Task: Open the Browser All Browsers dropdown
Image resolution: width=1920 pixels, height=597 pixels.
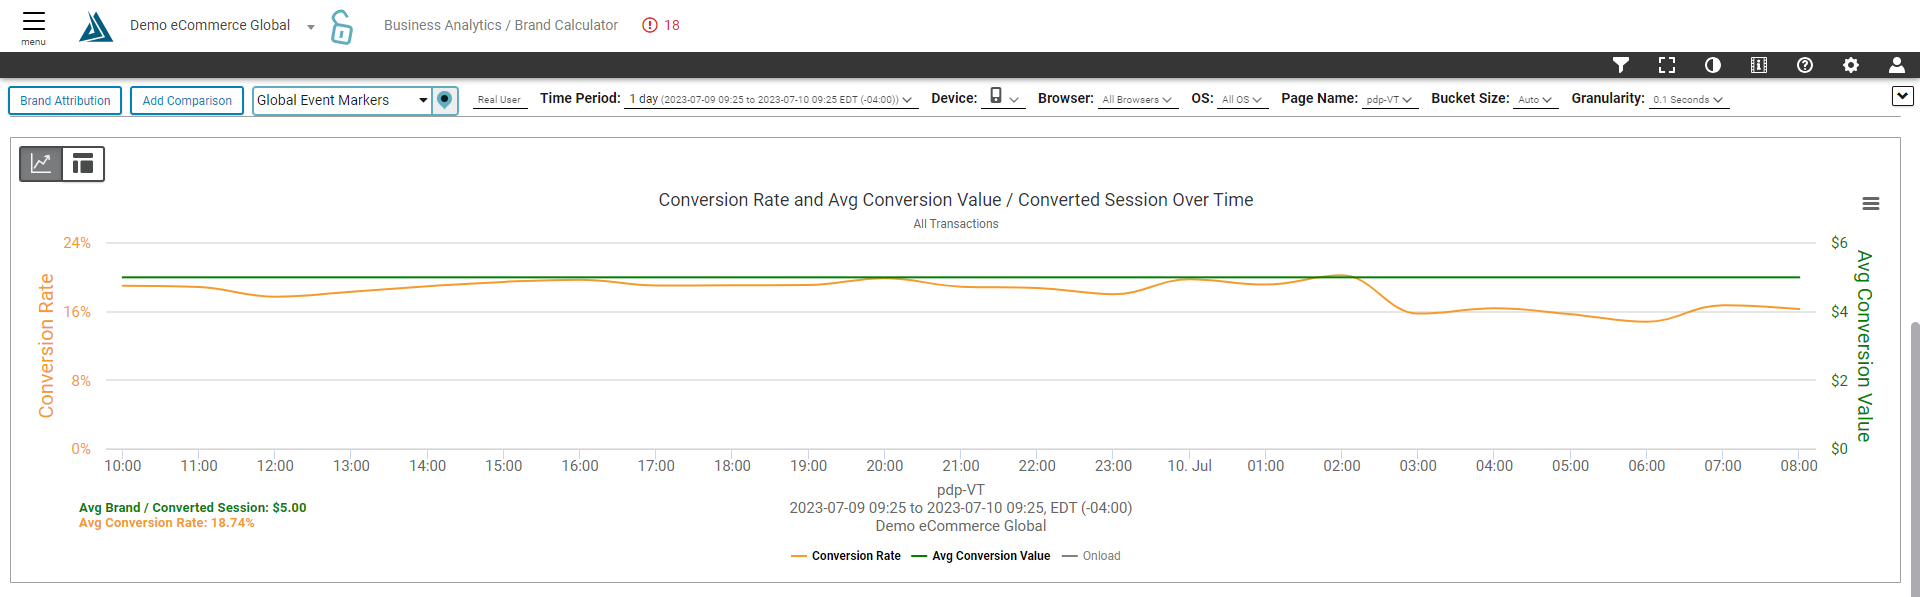Action: [x=1137, y=100]
